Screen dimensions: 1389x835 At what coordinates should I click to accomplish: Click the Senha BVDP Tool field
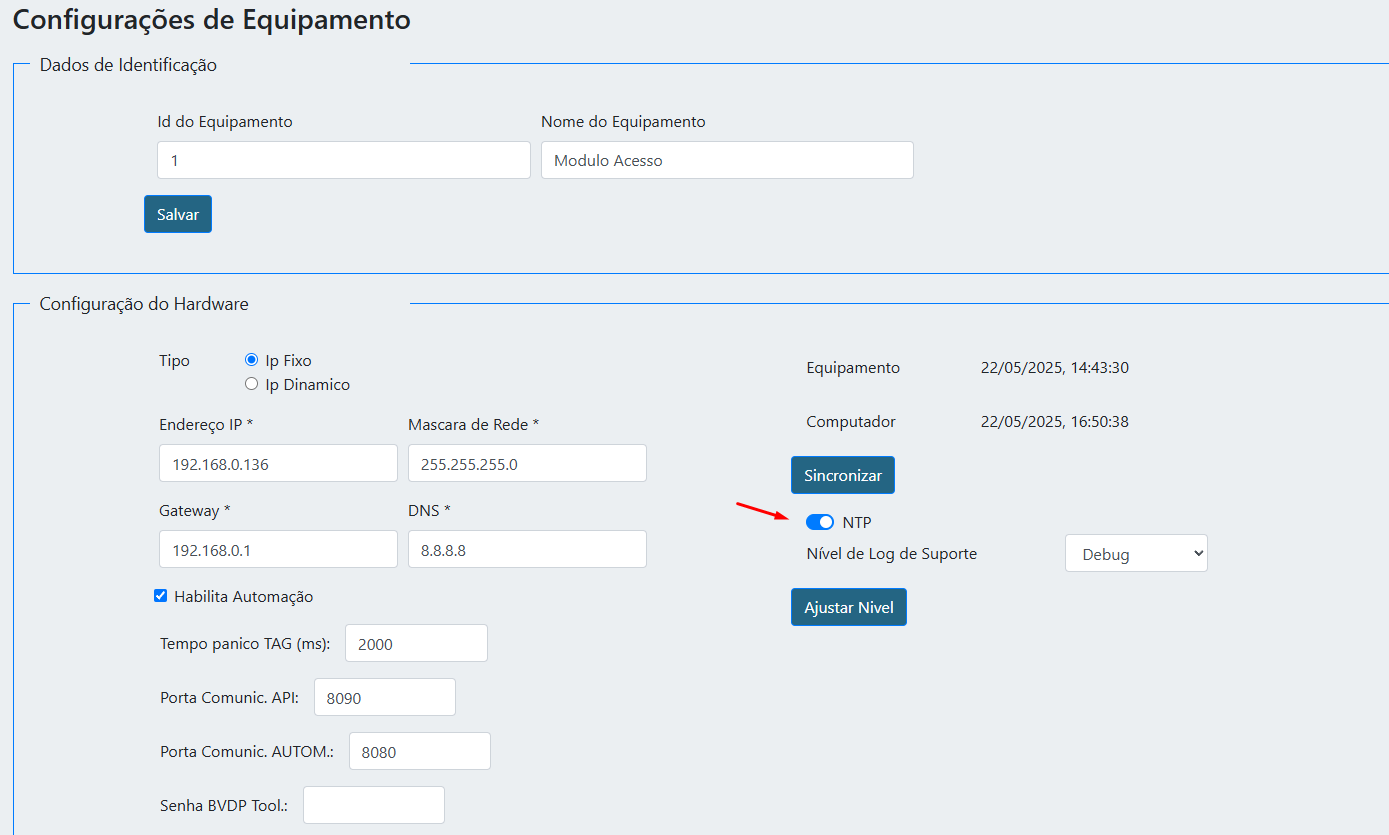[373, 805]
